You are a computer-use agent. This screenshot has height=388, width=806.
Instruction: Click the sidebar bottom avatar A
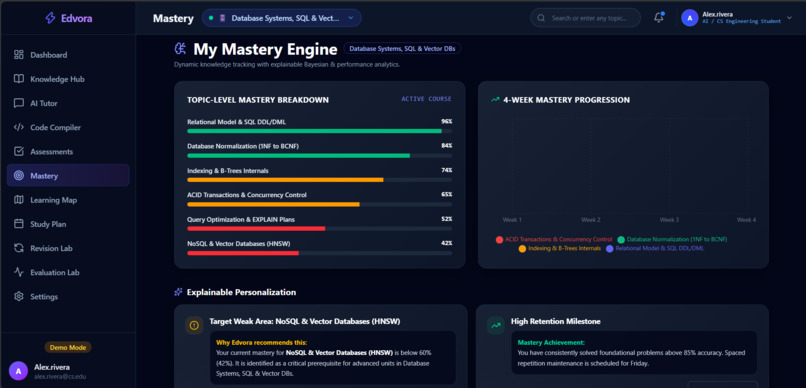[x=18, y=371]
